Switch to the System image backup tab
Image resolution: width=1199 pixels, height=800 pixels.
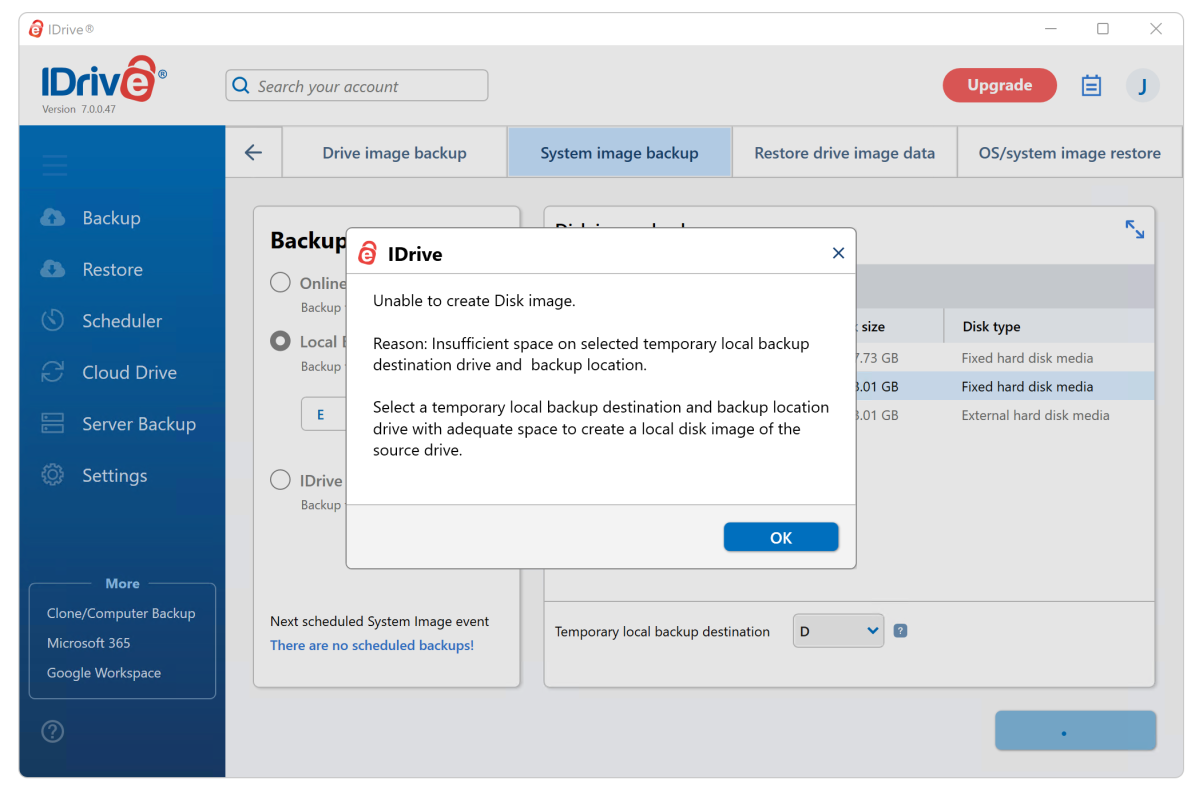coord(619,153)
